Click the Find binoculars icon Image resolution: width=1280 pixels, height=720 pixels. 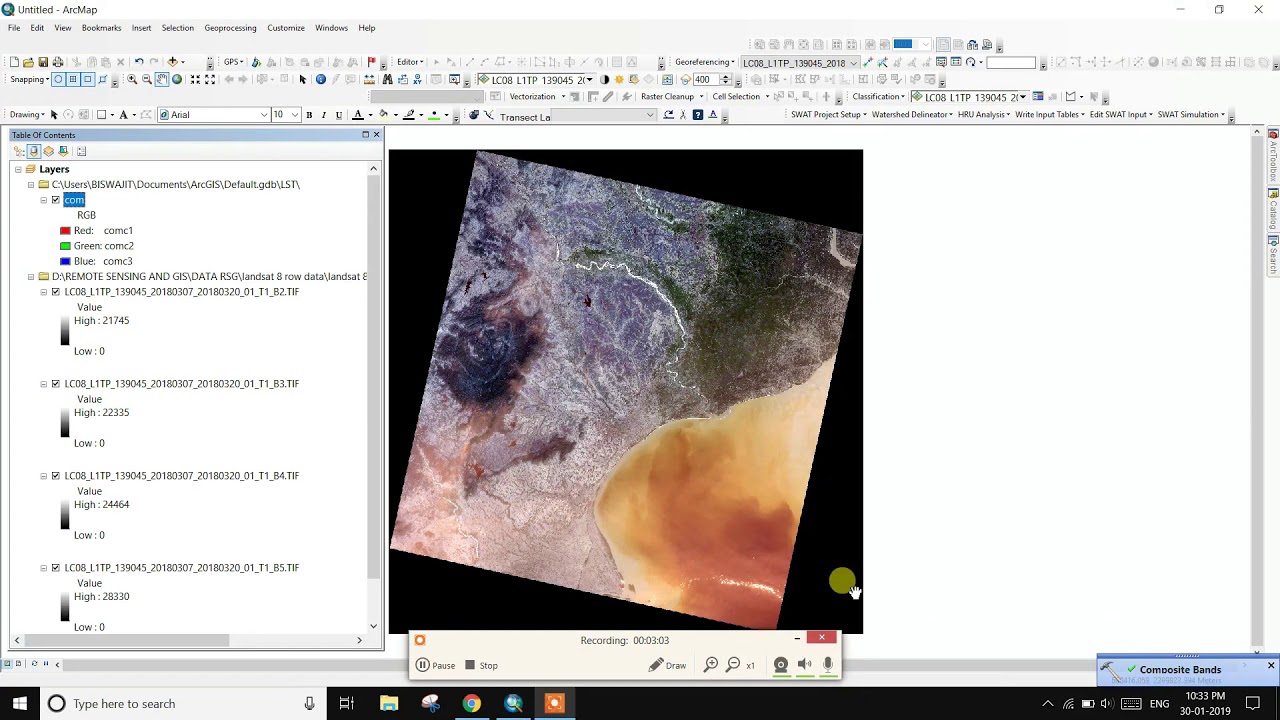coord(387,79)
